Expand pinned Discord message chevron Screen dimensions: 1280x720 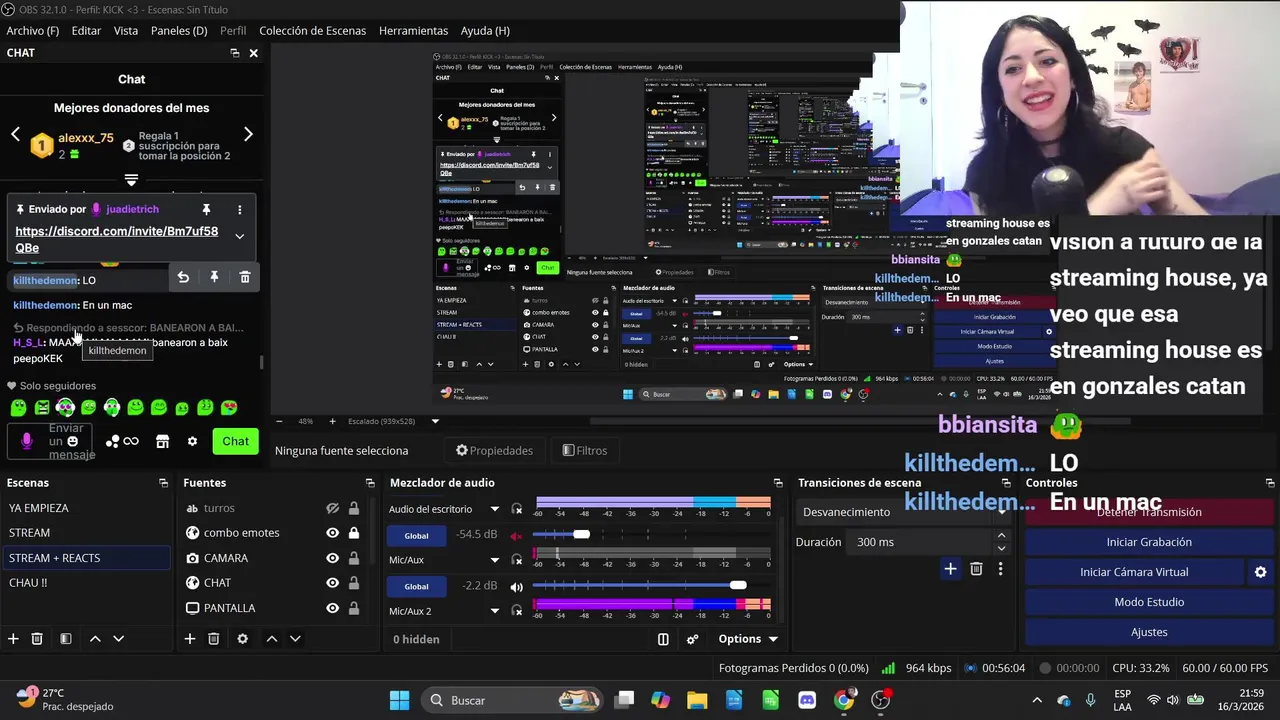[239, 236]
